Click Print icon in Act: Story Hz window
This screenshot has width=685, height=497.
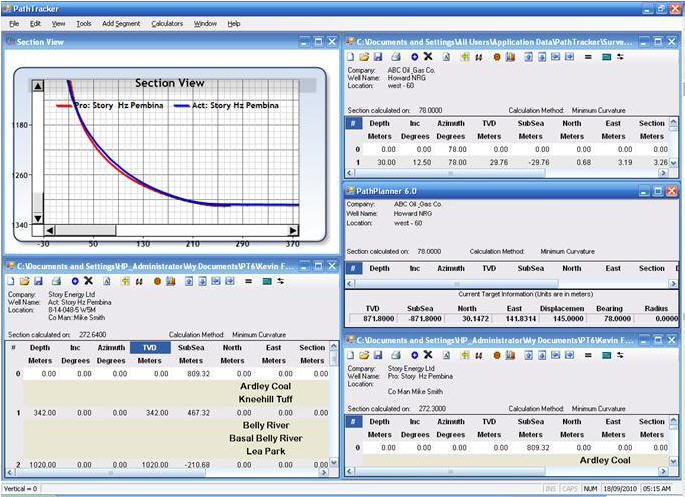(56, 281)
